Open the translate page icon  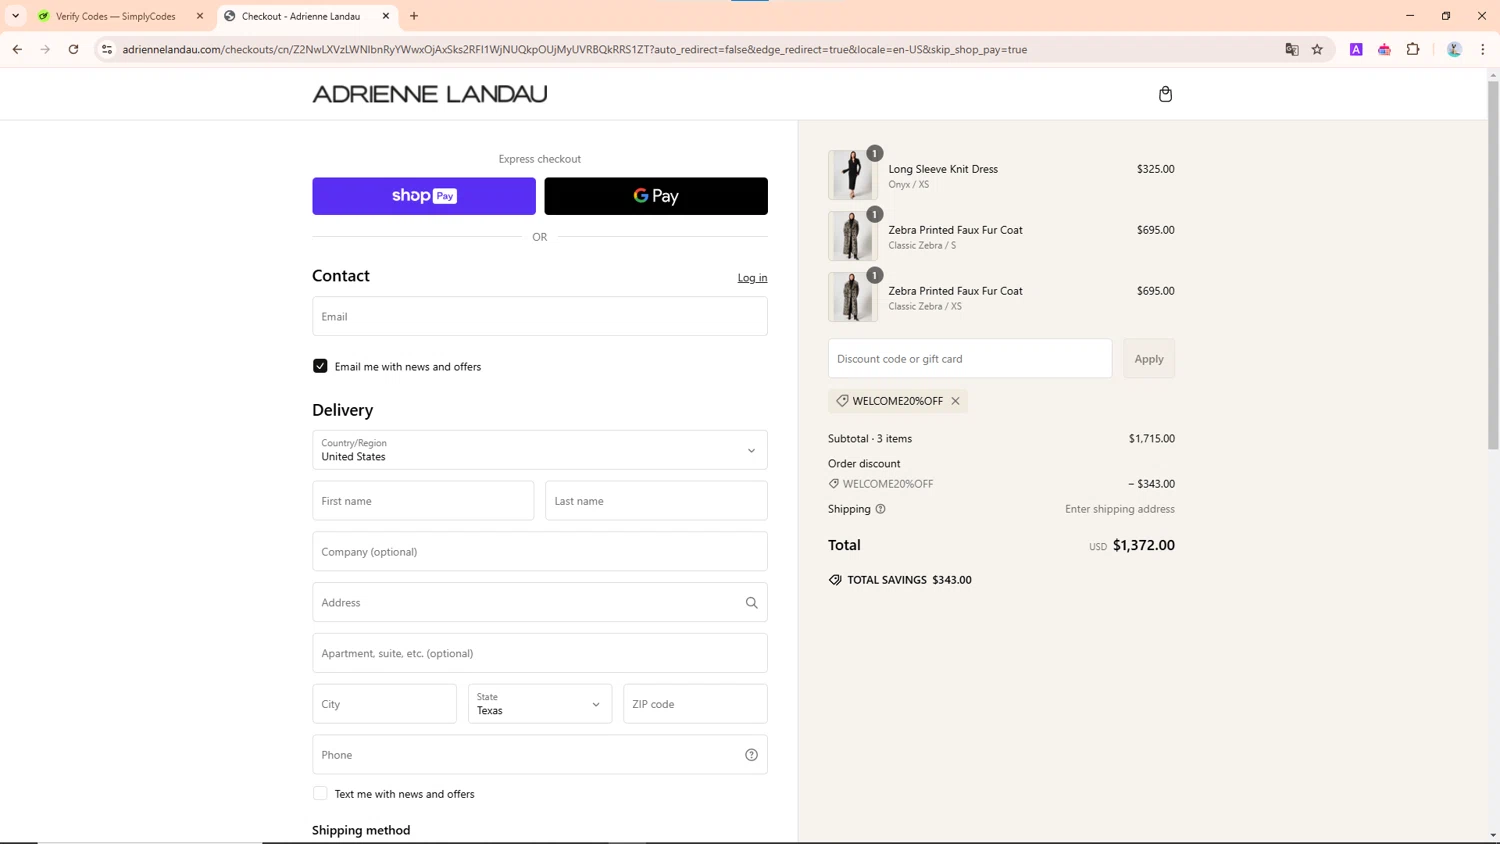(1291, 49)
